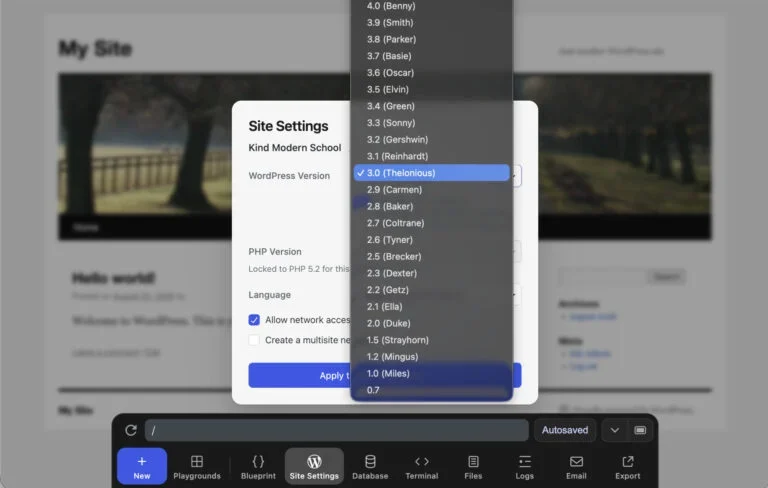Viewport: 768px width, 488px height.
Task: Uncheck Allow network access checkbox
Action: click(254, 320)
